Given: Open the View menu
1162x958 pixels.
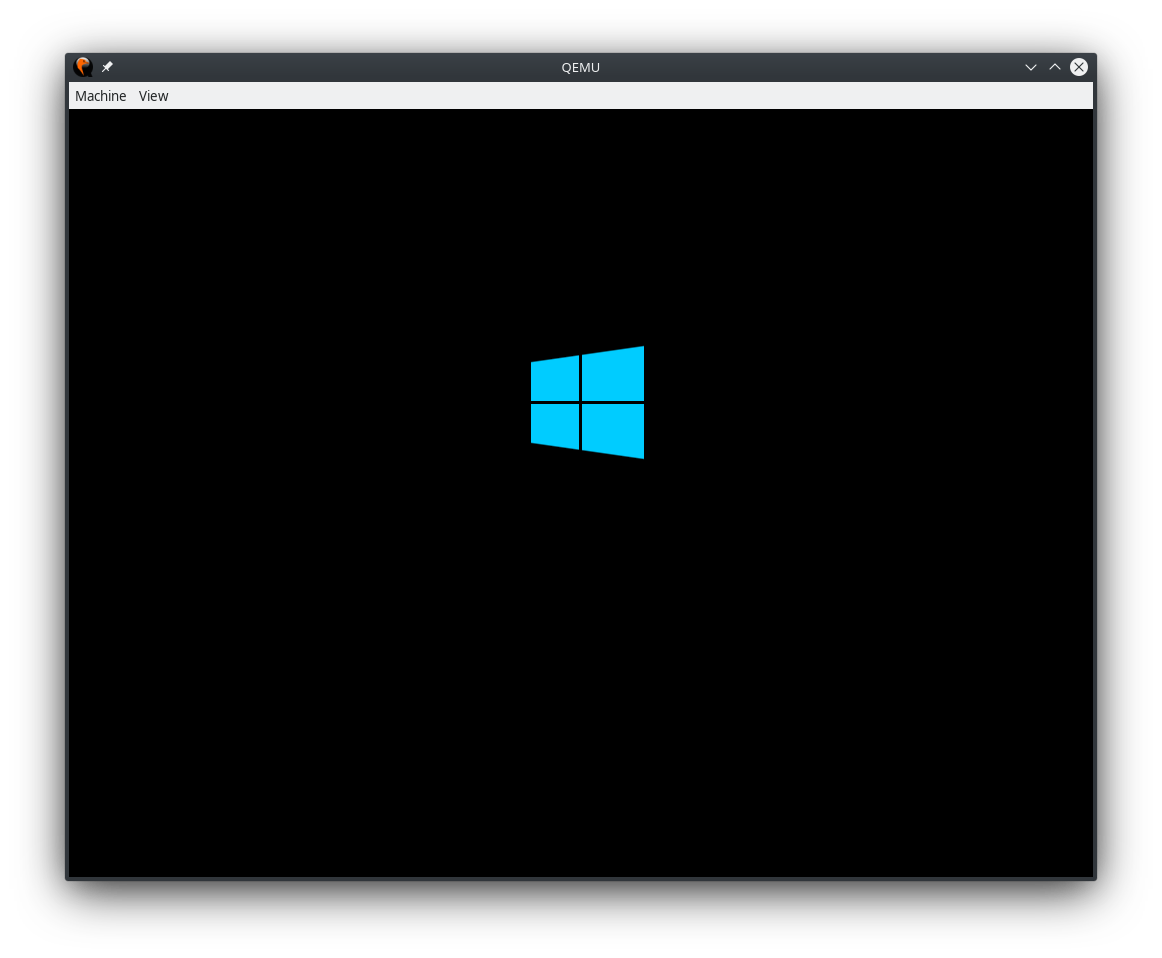Looking at the screenshot, I should click(x=153, y=96).
